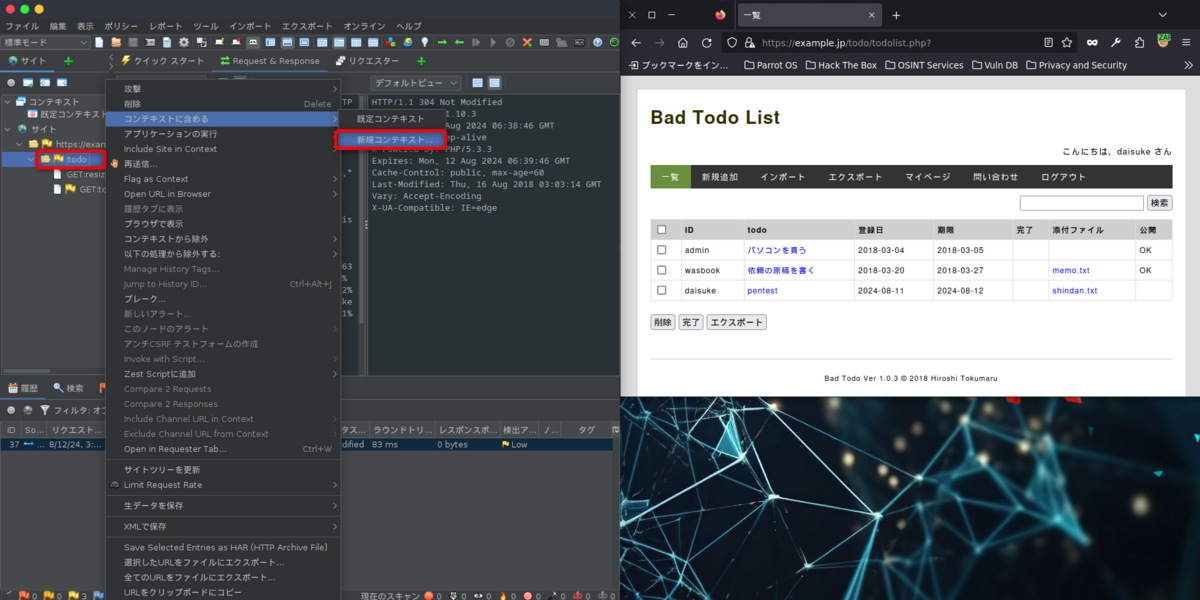Open Firefox reader view icon
Viewport: 1200px width, 600px height.
(x=1048, y=43)
